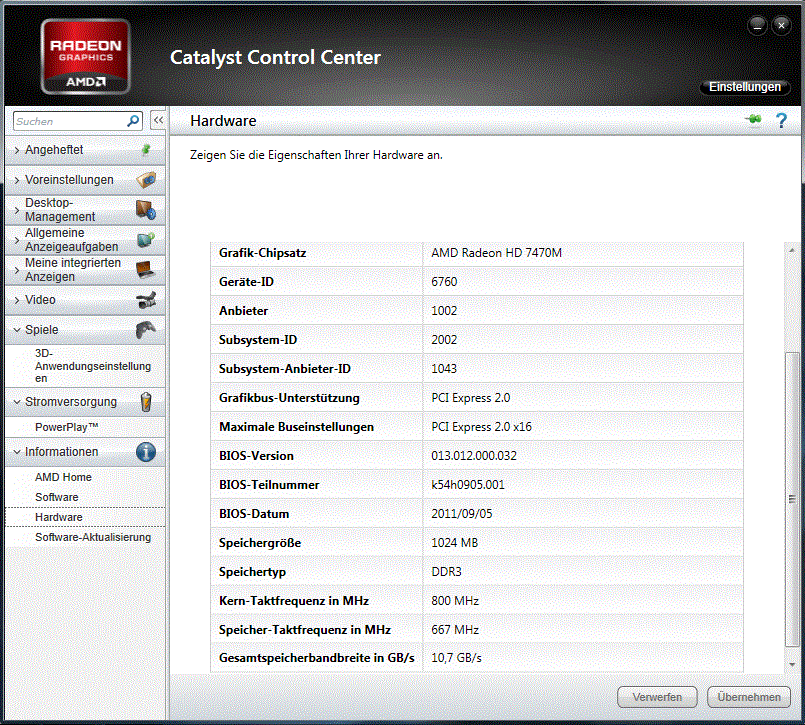Image resolution: width=805 pixels, height=725 pixels.
Task: Click the Übernehmen button
Action: tap(749, 697)
